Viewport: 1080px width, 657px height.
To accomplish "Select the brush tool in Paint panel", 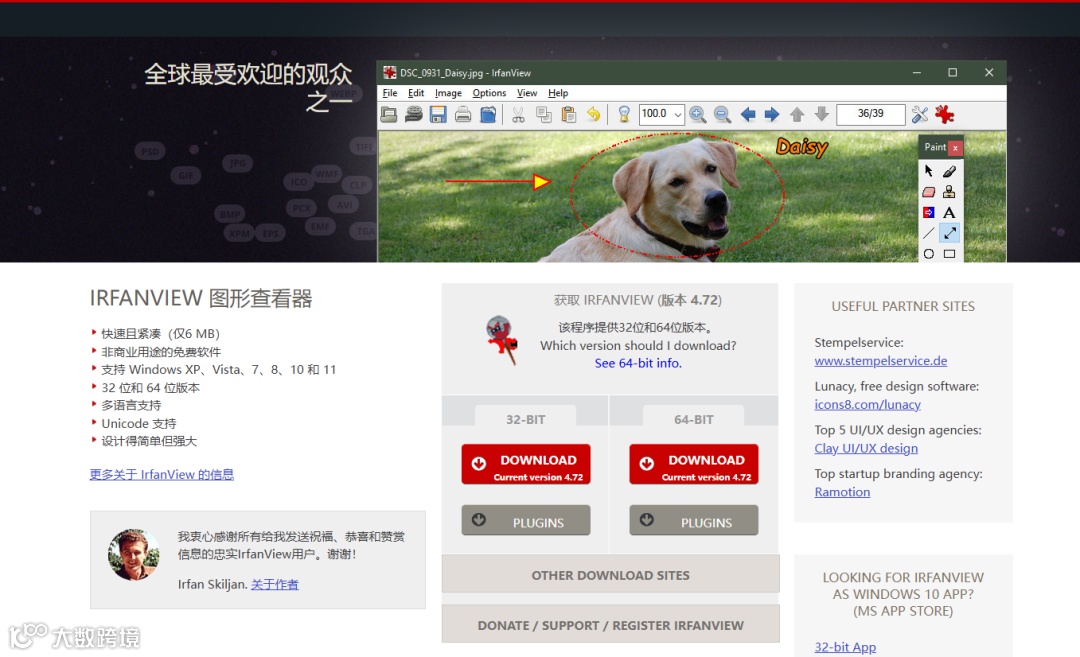I will pos(949,171).
